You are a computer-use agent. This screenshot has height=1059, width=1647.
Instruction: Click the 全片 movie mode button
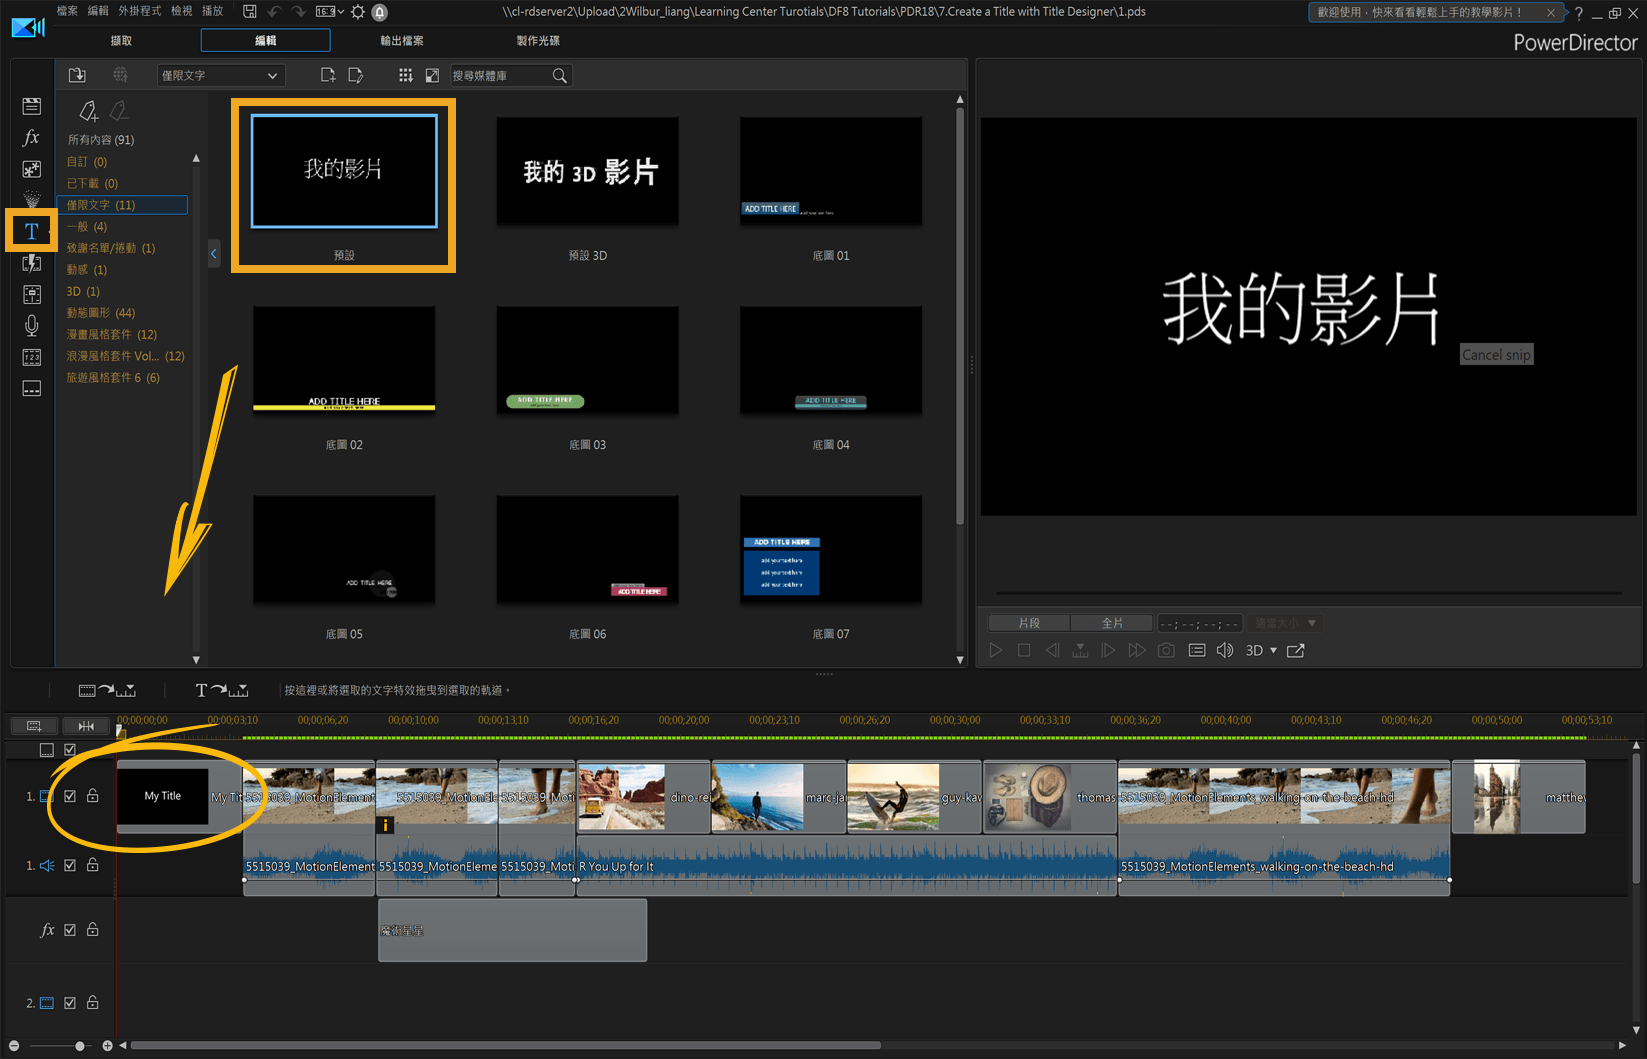click(x=1111, y=623)
